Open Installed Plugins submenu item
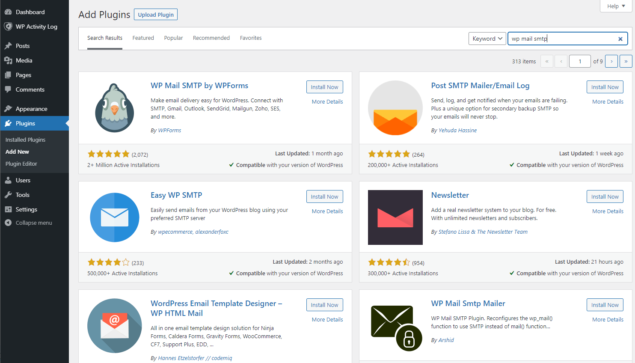635x363 pixels. point(25,140)
